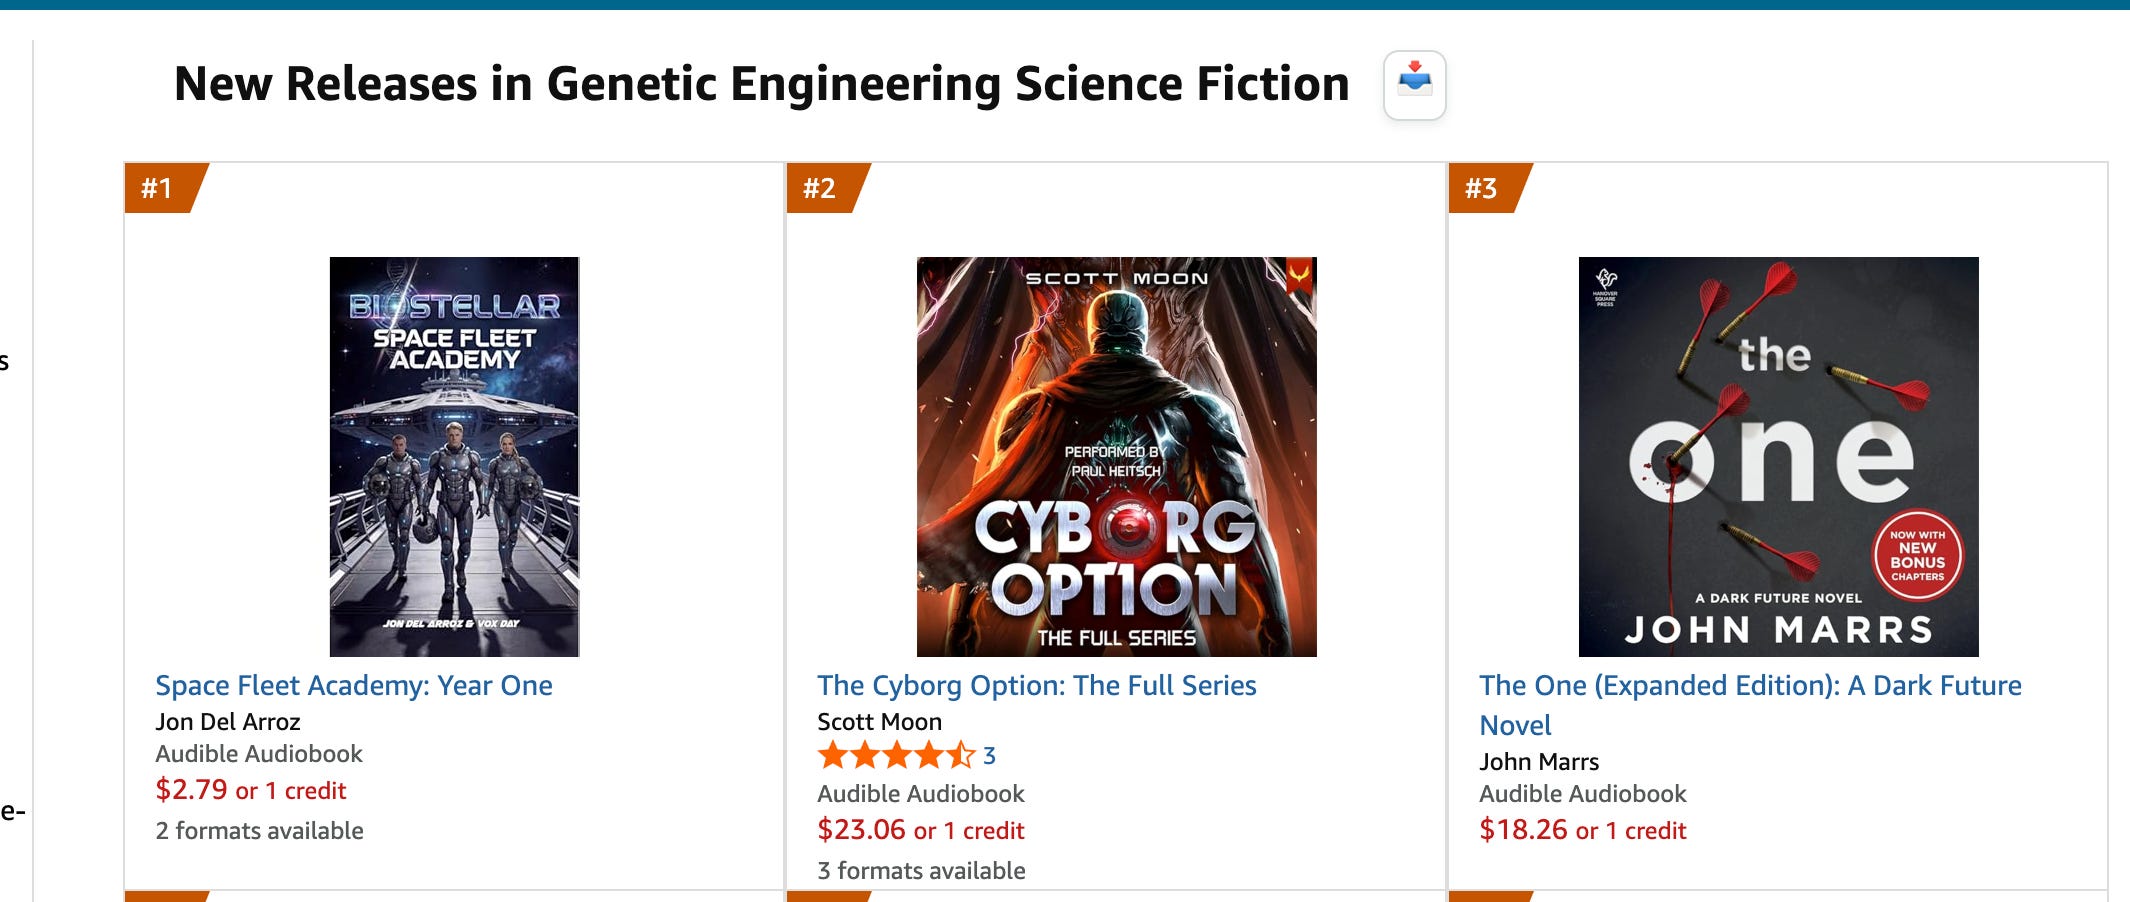Open The Cyborg Option: The Full Series link
This screenshot has height=902, width=2130.
[1036, 686]
